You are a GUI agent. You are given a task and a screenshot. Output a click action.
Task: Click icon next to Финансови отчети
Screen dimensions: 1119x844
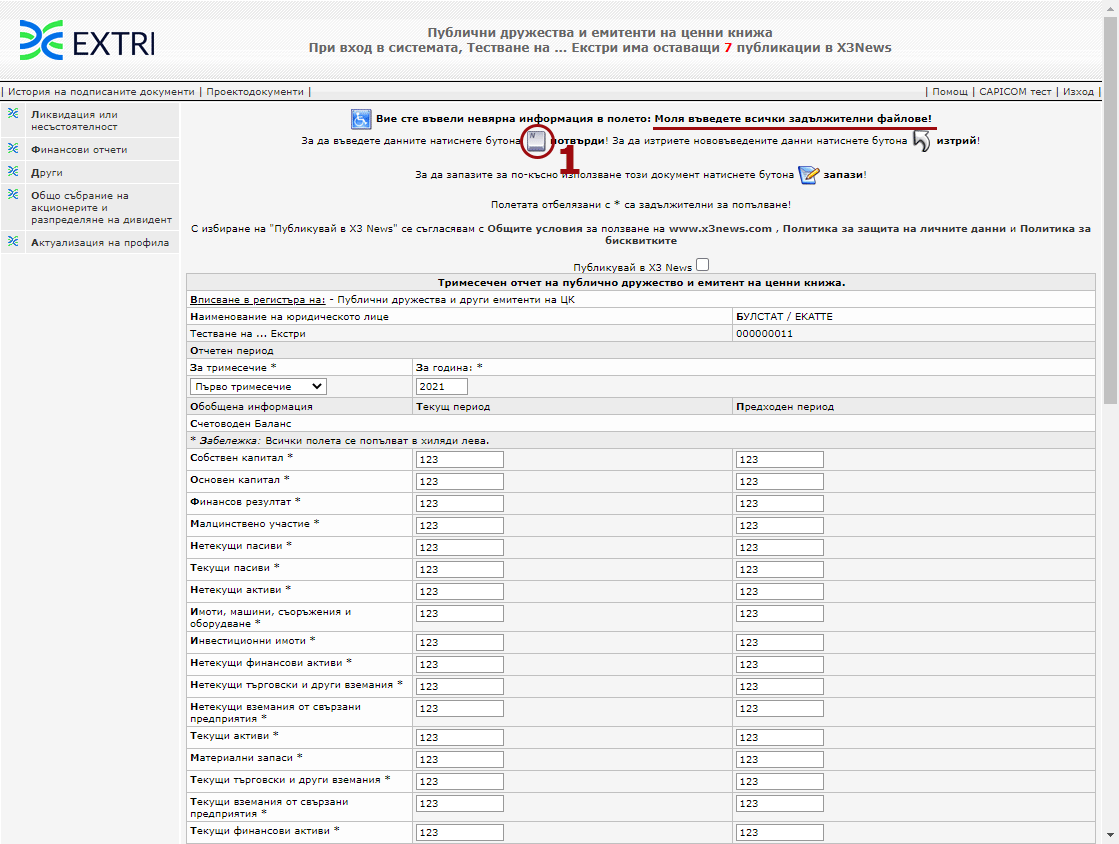pyautogui.click(x=13, y=148)
